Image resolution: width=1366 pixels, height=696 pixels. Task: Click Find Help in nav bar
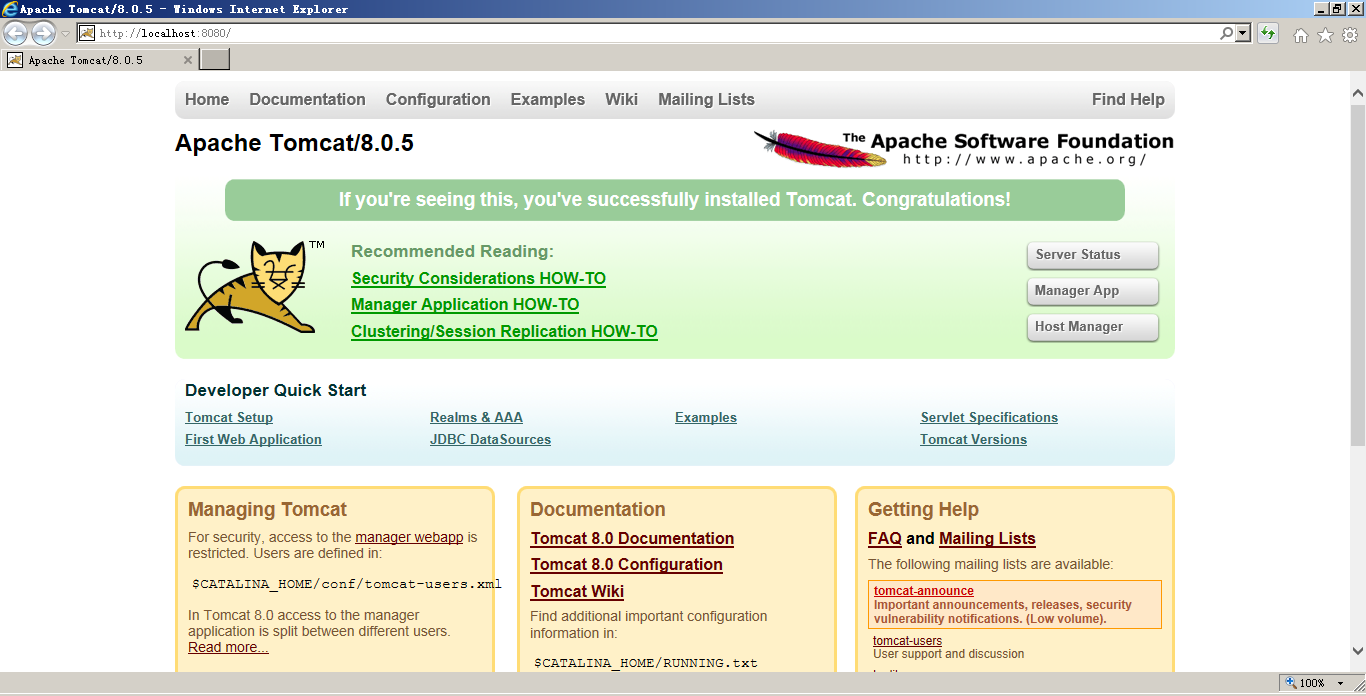(x=1128, y=99)
